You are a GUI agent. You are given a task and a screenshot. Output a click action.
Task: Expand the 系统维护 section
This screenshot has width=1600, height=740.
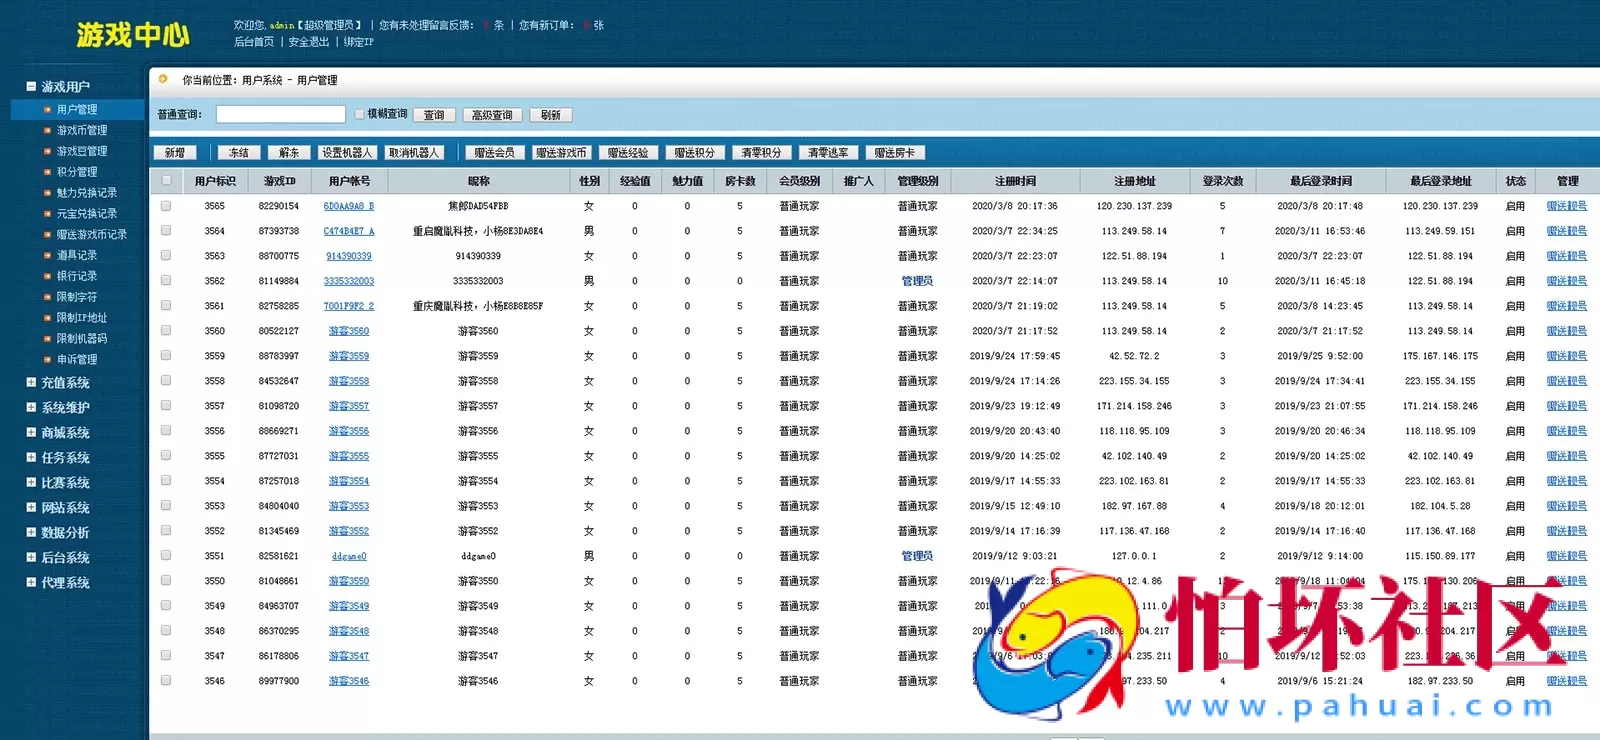[x=32, y=408]
